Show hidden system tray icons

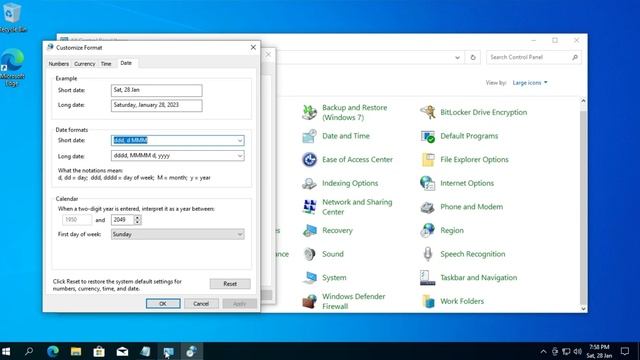pyautogui.click(x=543, y=351)
